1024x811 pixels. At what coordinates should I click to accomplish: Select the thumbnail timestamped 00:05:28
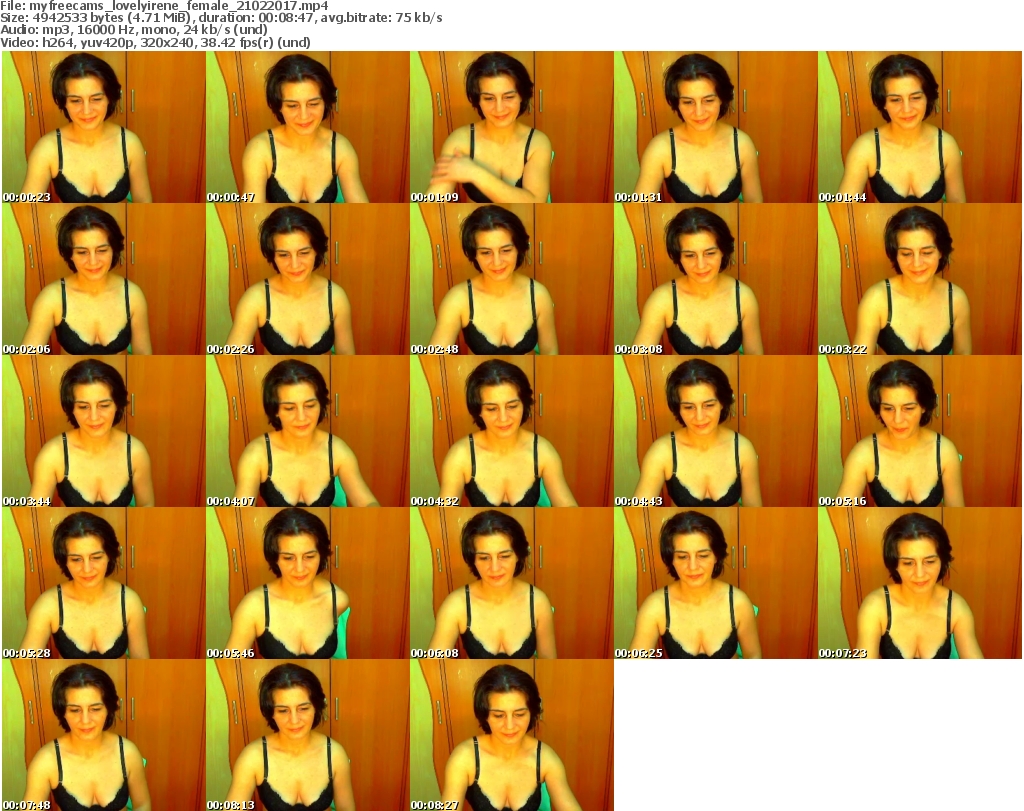coord(104,583)
